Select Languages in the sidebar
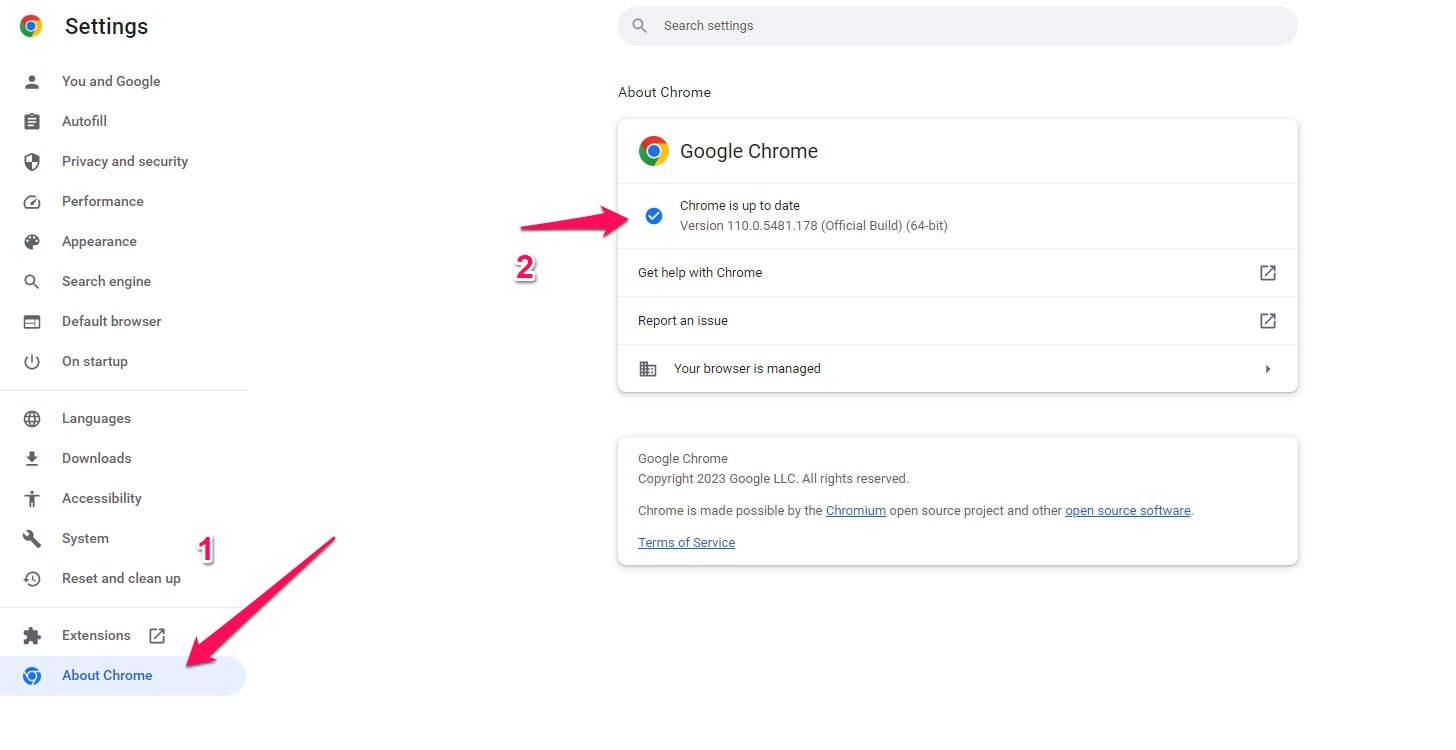 [x=96, y=418]
